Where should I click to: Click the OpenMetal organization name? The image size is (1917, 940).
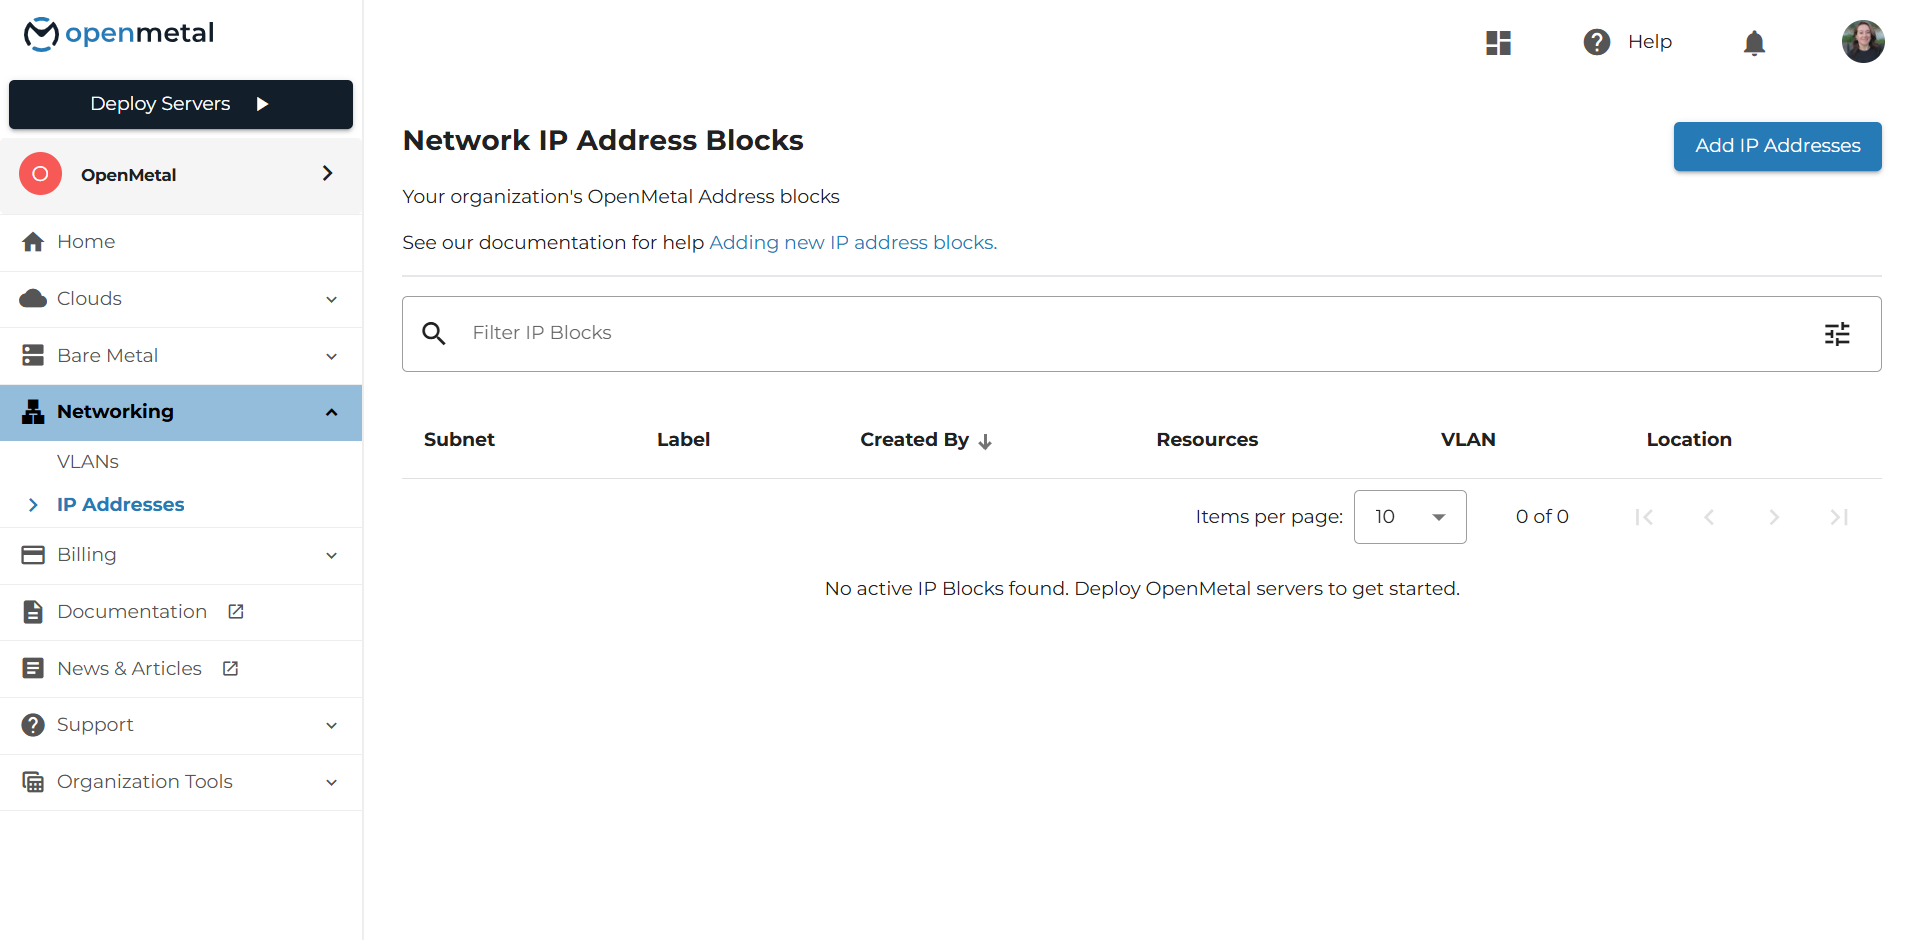pos(128,175)
